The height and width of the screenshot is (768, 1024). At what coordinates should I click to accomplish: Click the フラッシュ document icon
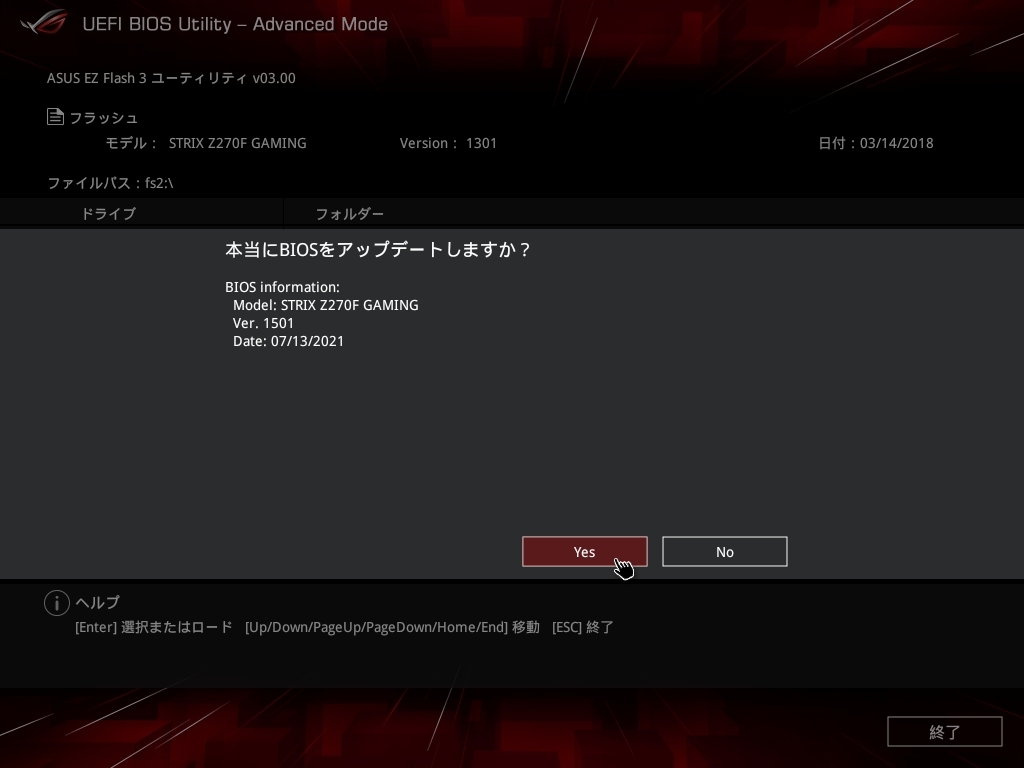click(x=56, y=117)
